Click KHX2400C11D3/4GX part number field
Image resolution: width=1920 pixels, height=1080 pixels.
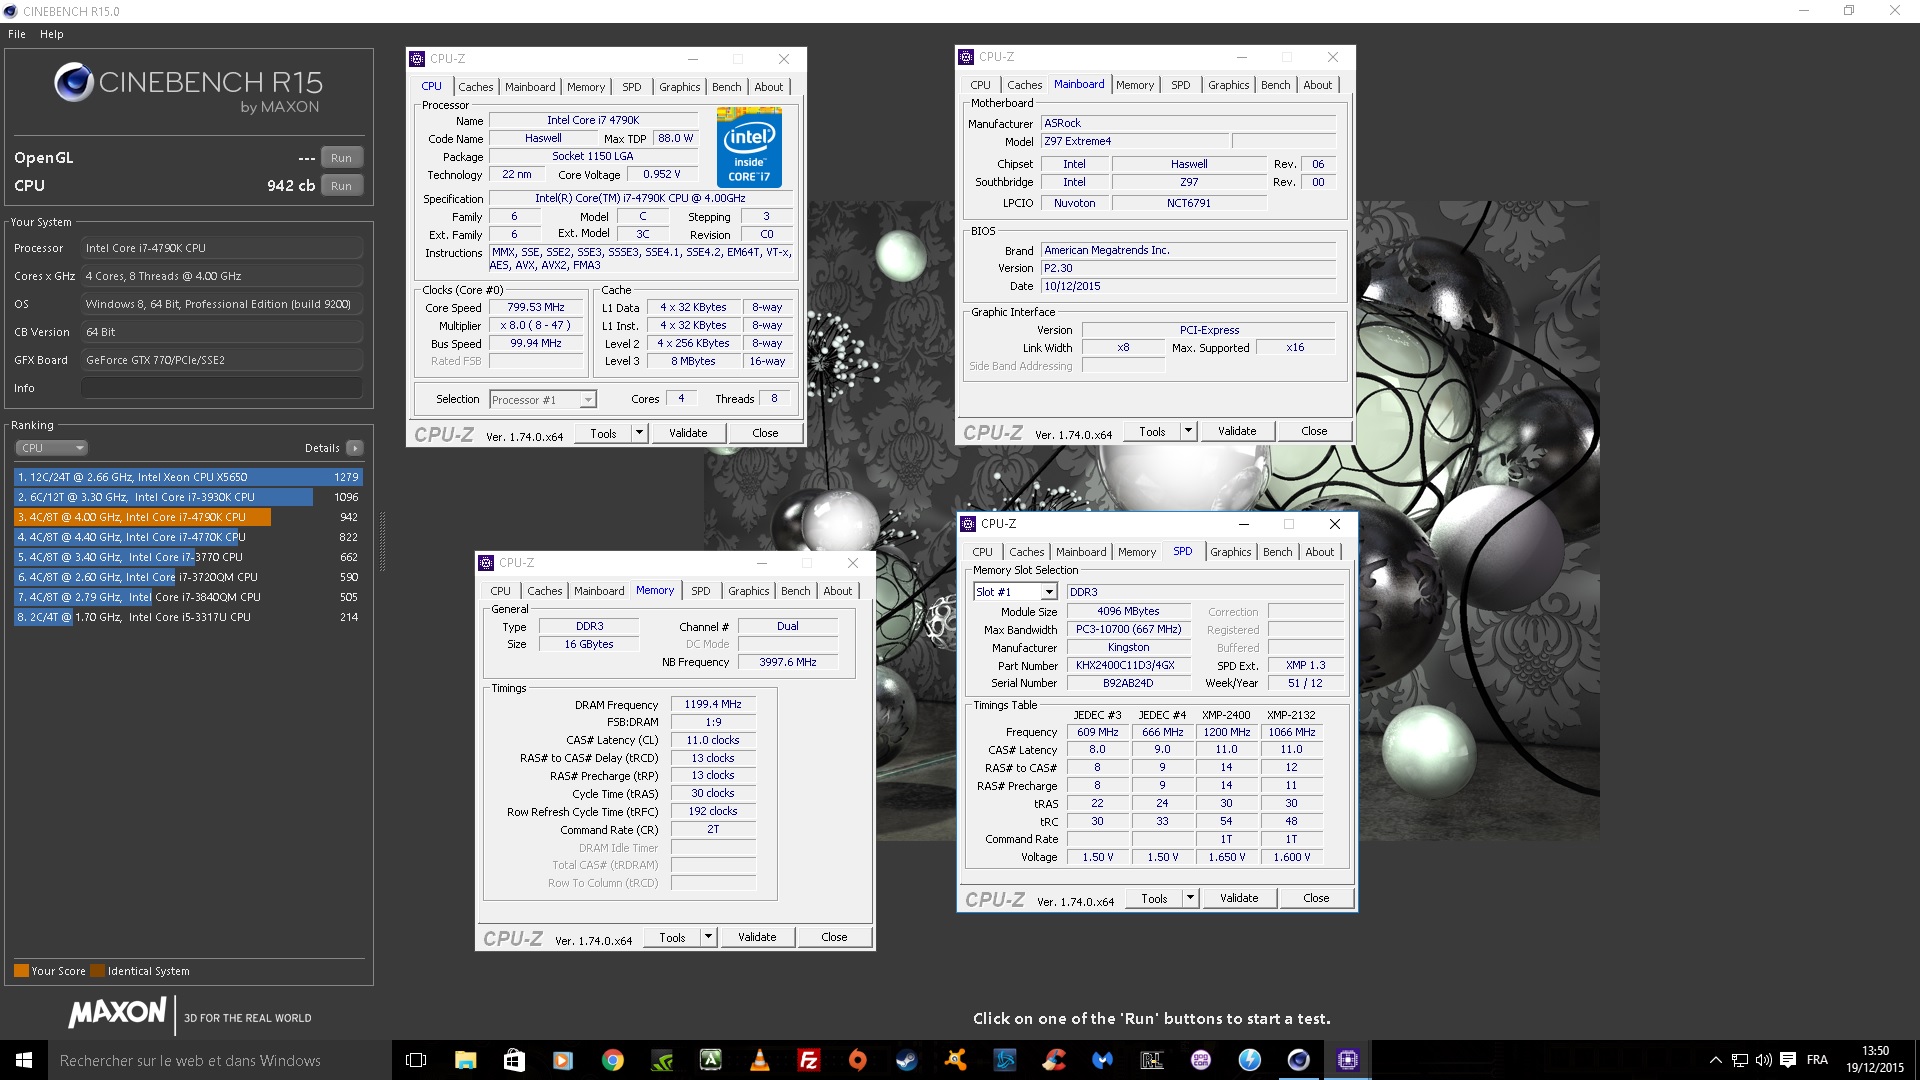[x=1128, y=666]
